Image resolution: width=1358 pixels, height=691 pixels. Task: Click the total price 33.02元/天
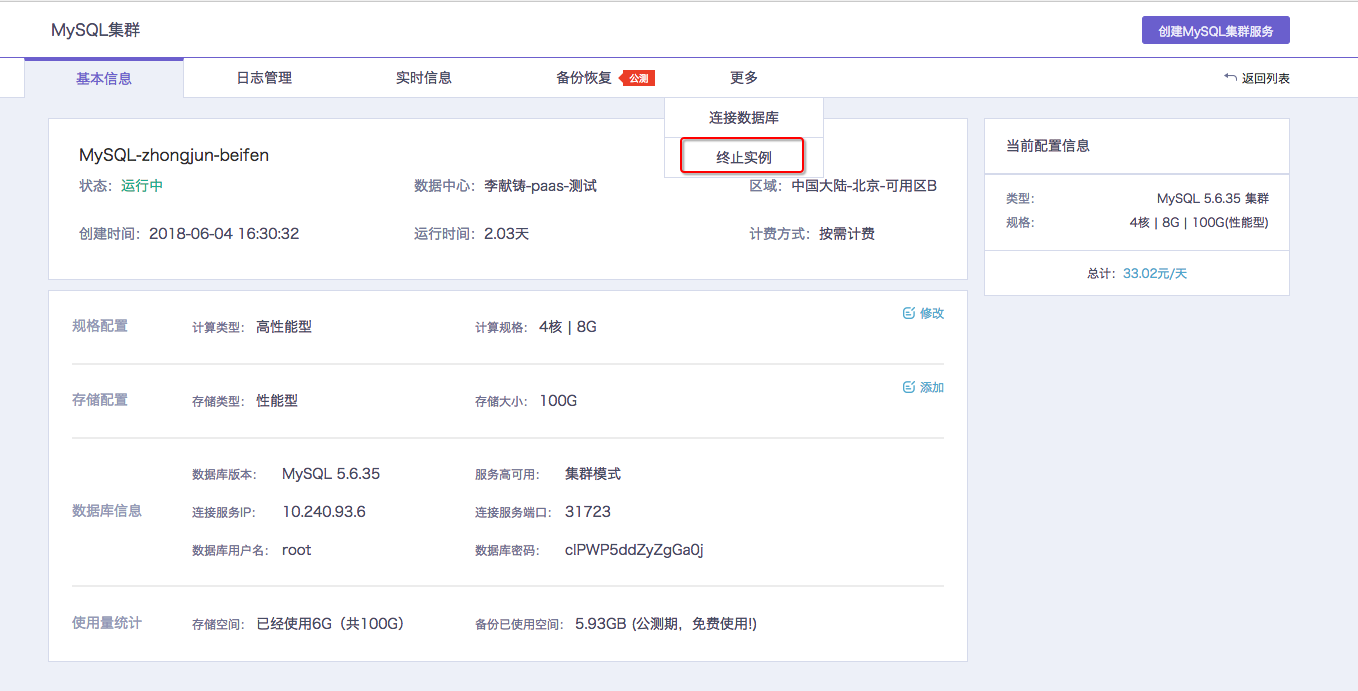point(1155,273)
